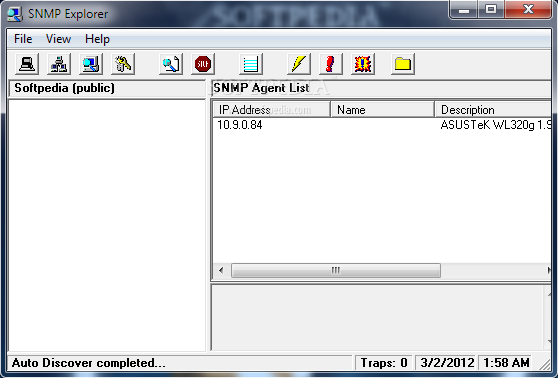Maximize the SNMP Explorer window

point(491,10)
